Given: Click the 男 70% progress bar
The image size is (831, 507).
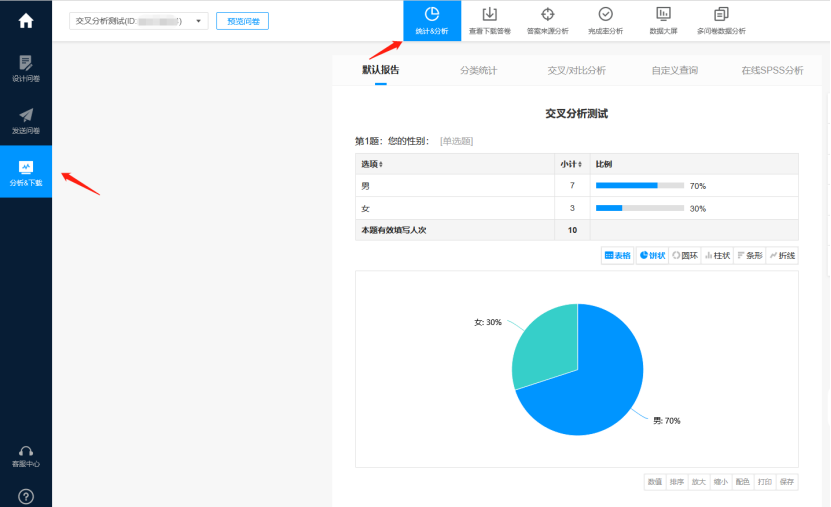Looking at the screenshot, I should (x=640, y=185).
